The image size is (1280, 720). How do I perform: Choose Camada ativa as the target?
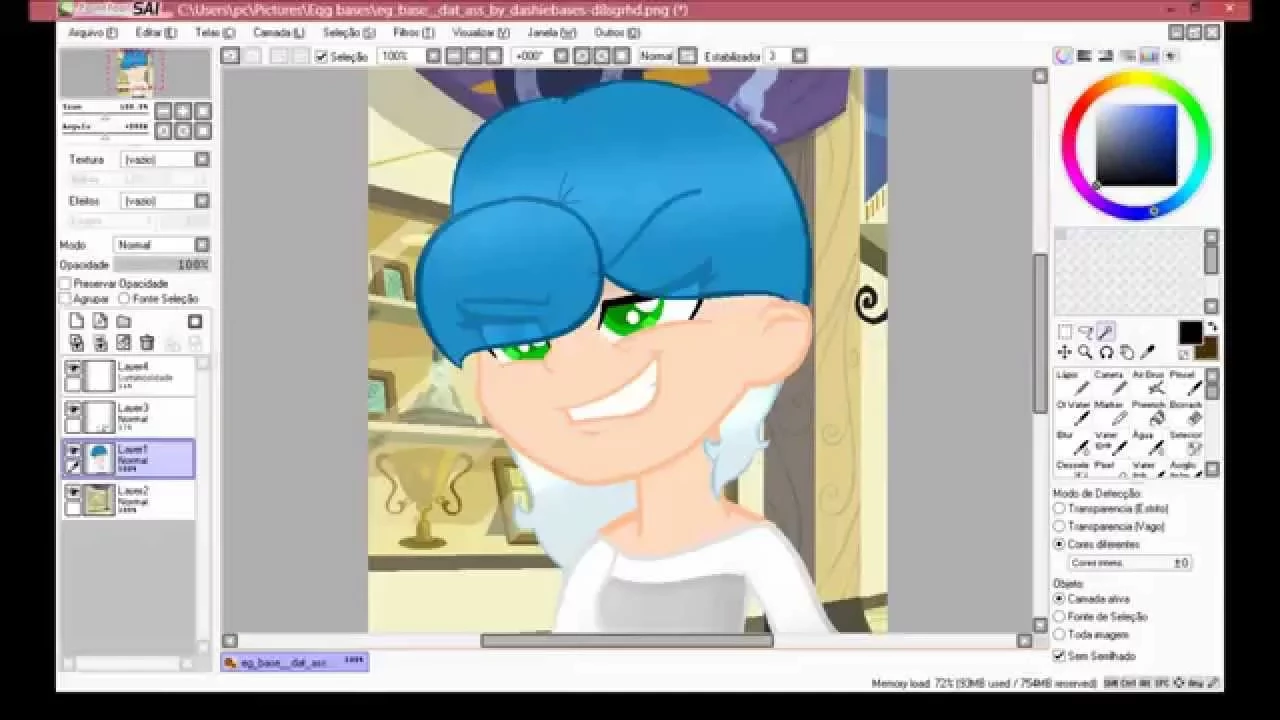coord(1059,598)
